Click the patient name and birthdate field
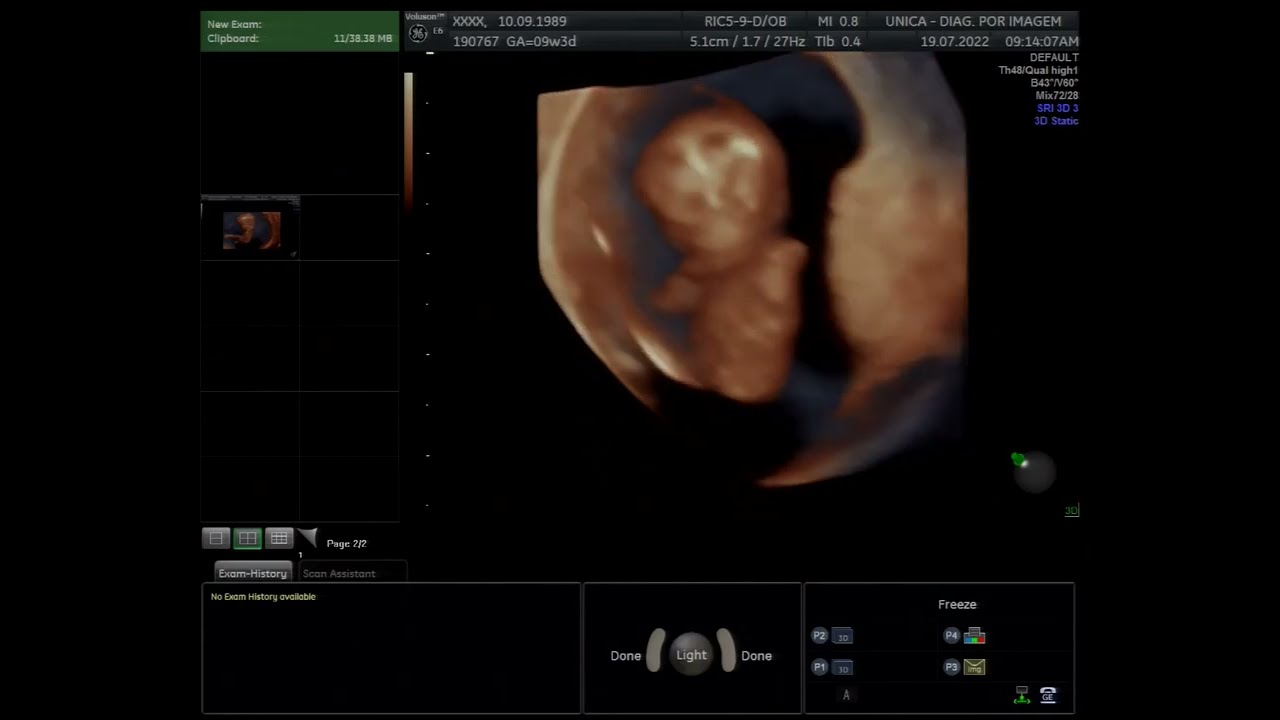Screen dimensions: 1280x720 point(509,21)
